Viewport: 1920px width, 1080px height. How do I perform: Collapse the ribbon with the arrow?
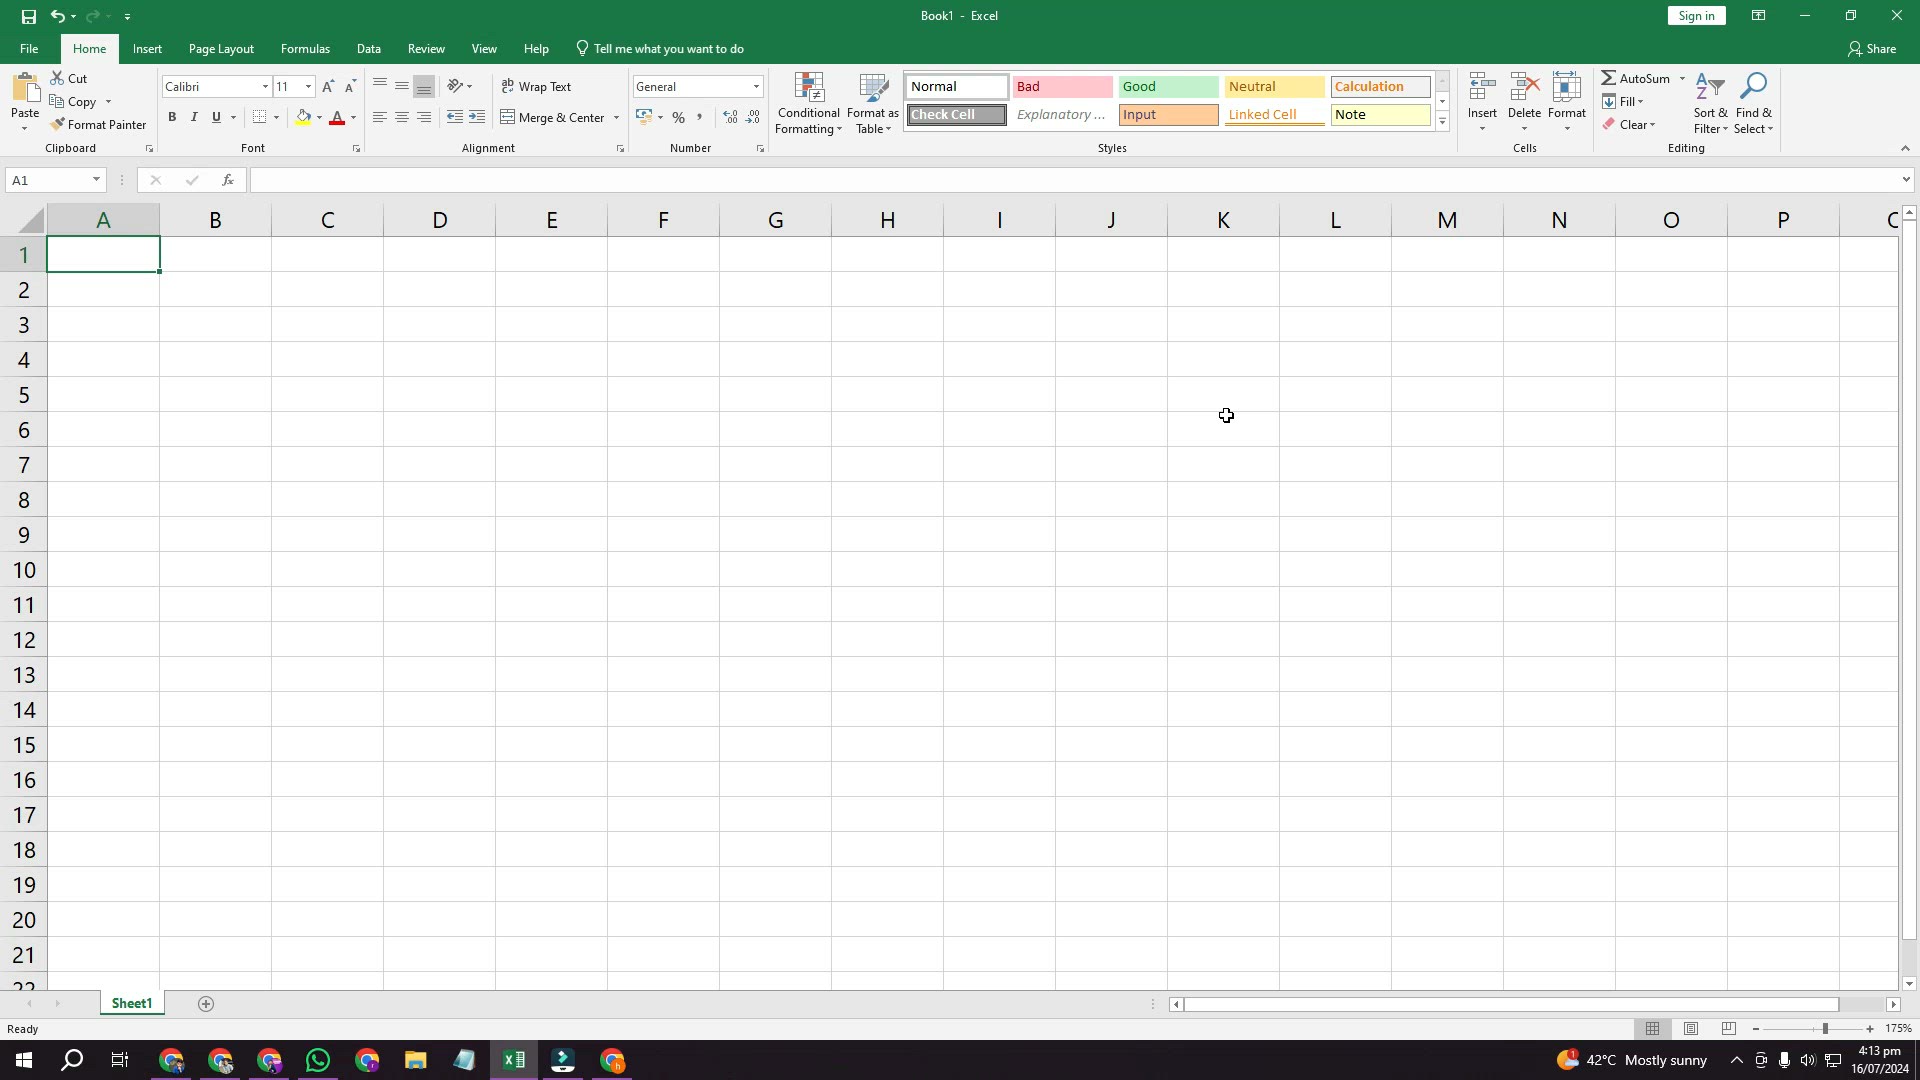(x=1905, y=148)
